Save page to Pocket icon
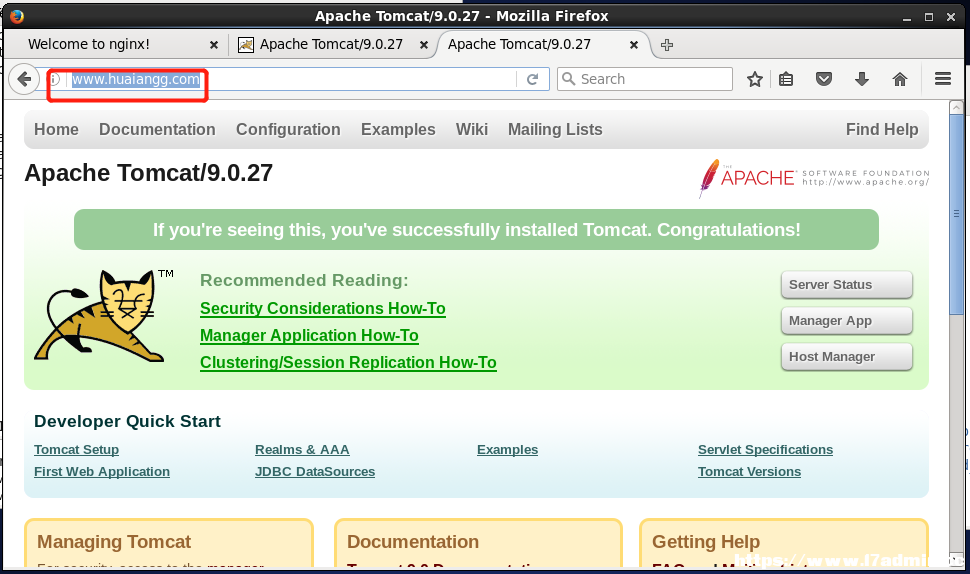The image size is (970, 574). coord(823,79)
